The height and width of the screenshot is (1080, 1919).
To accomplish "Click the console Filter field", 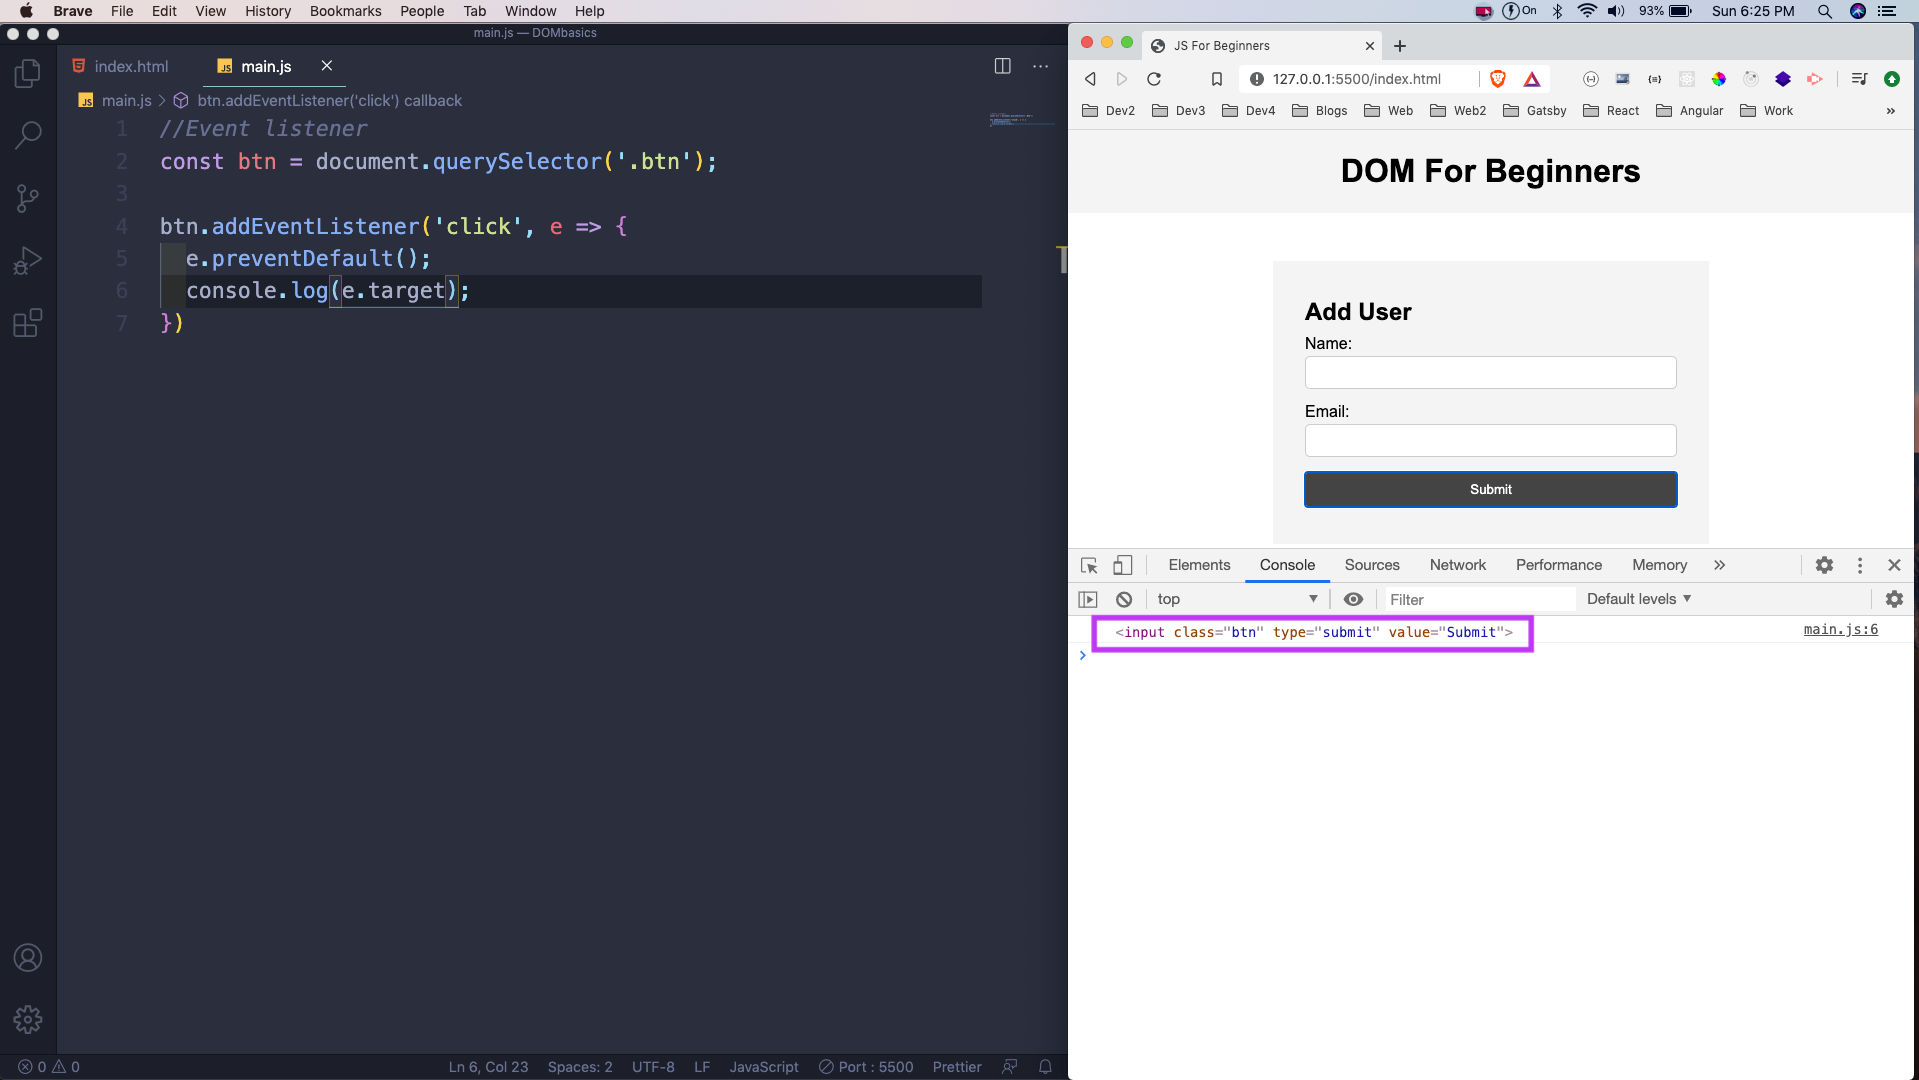I will tap(1478, 599).
